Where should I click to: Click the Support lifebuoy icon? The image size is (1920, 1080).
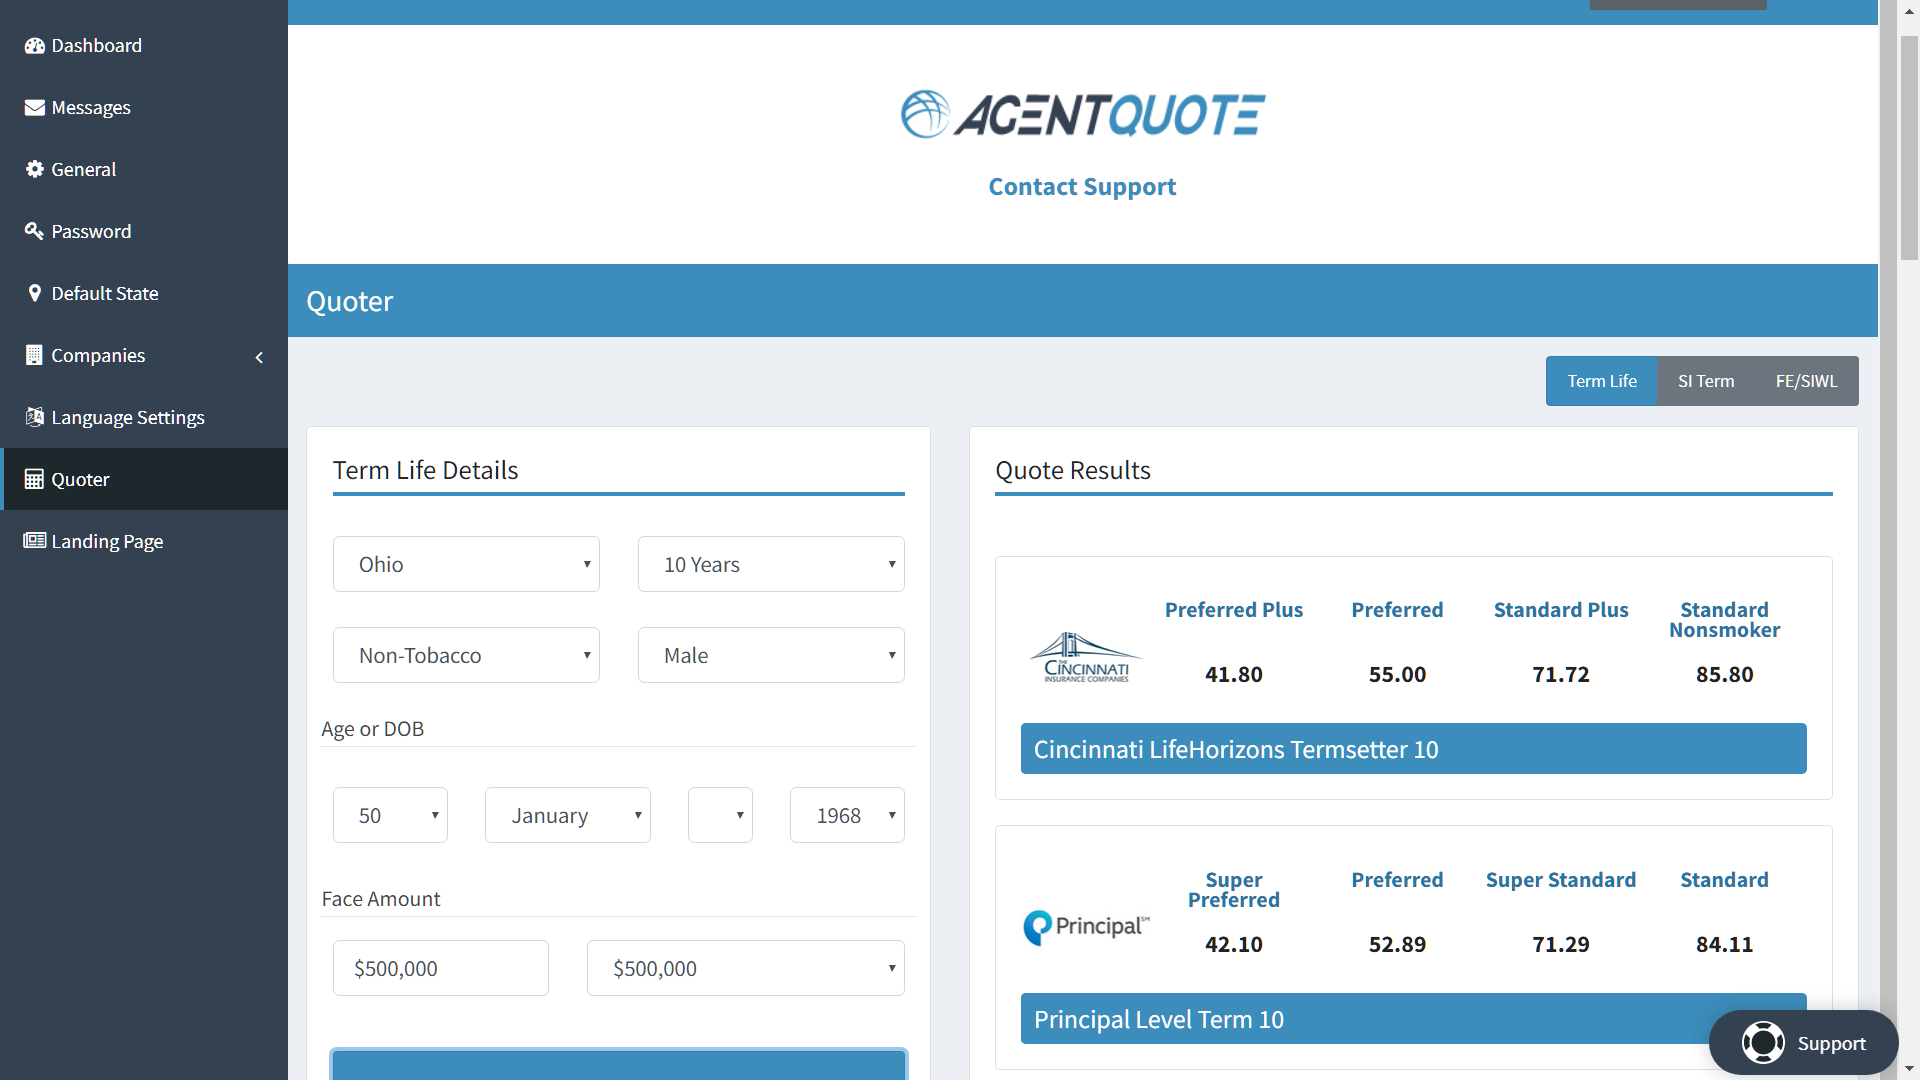click(x=1763, y=1043)
